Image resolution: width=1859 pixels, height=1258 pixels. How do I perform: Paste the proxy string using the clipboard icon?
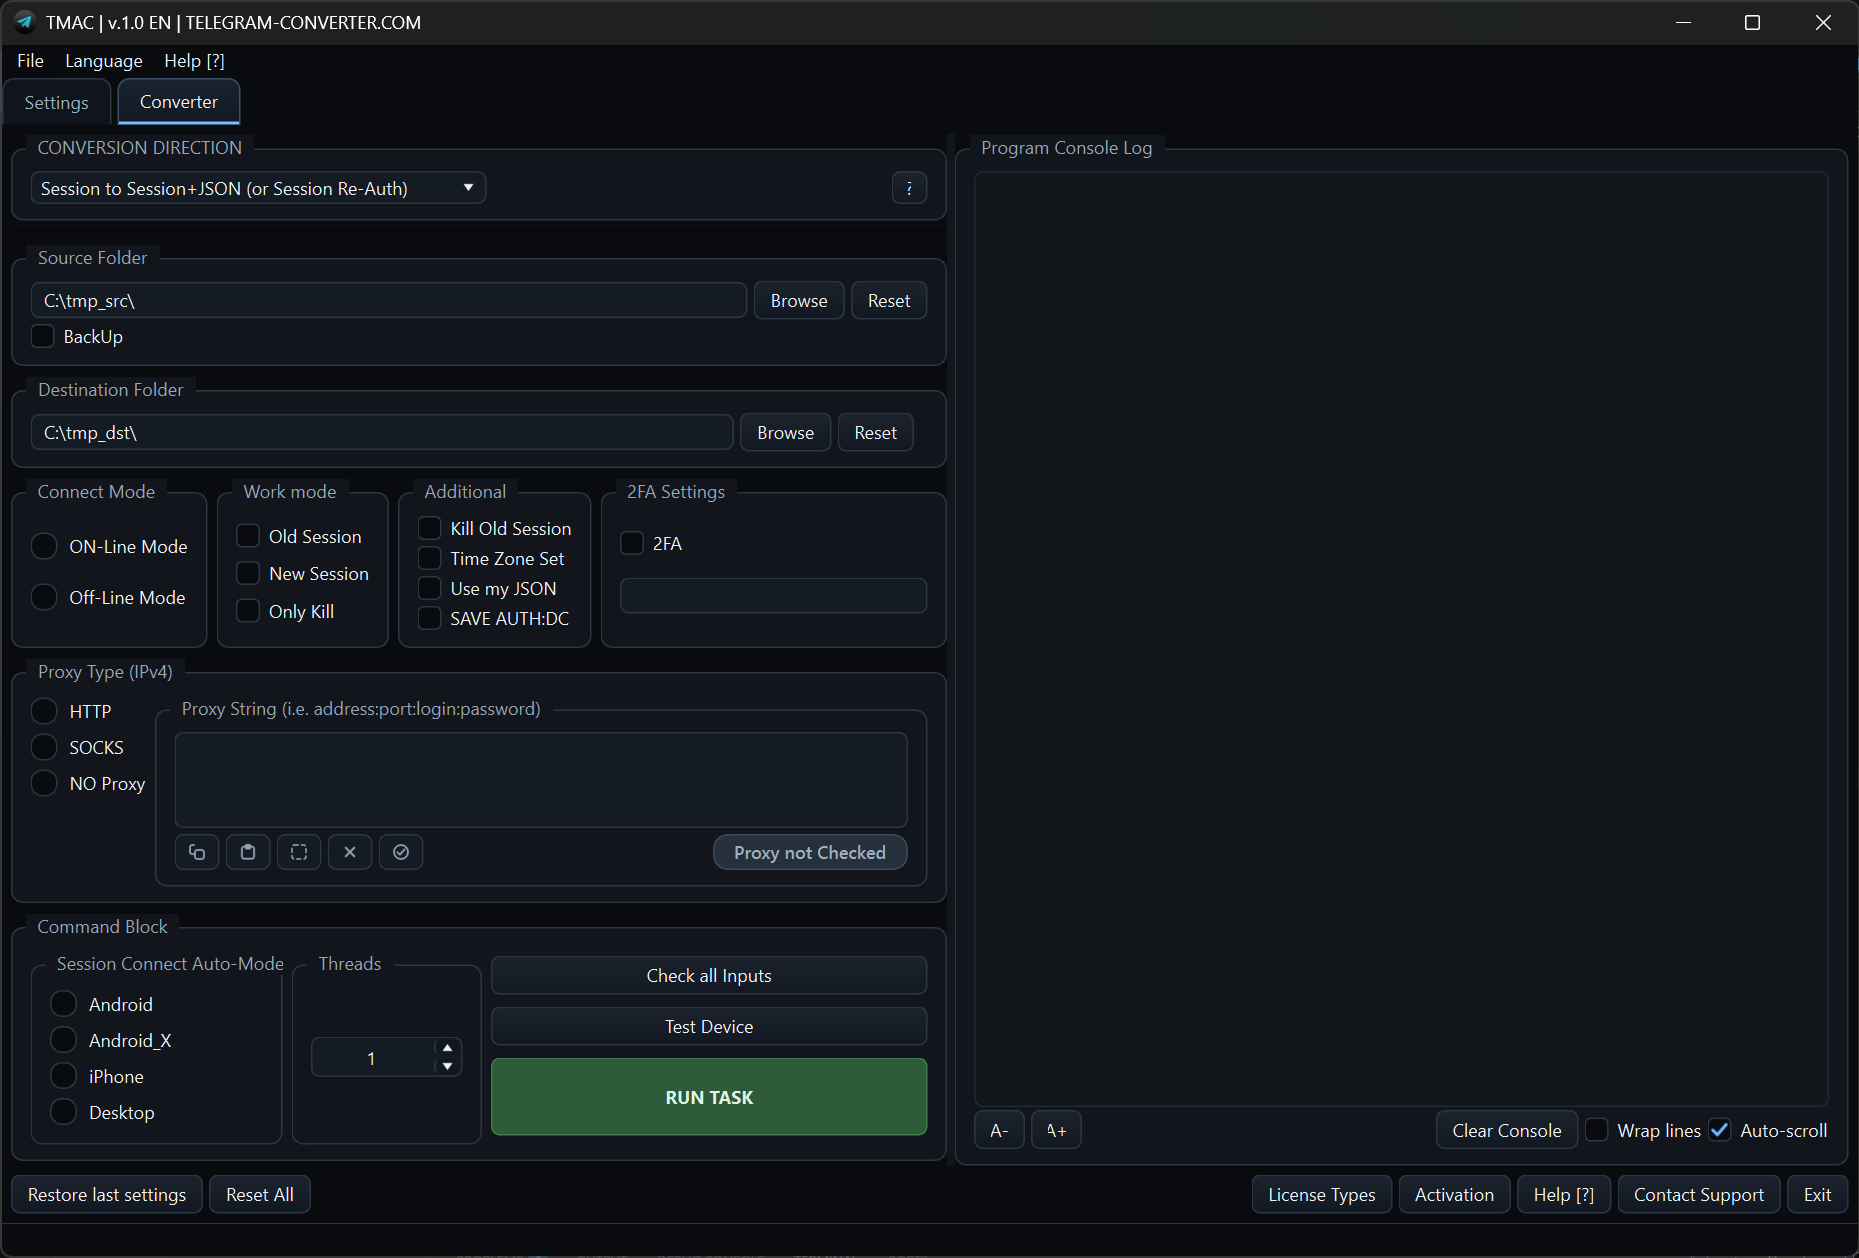click(248, 852)
